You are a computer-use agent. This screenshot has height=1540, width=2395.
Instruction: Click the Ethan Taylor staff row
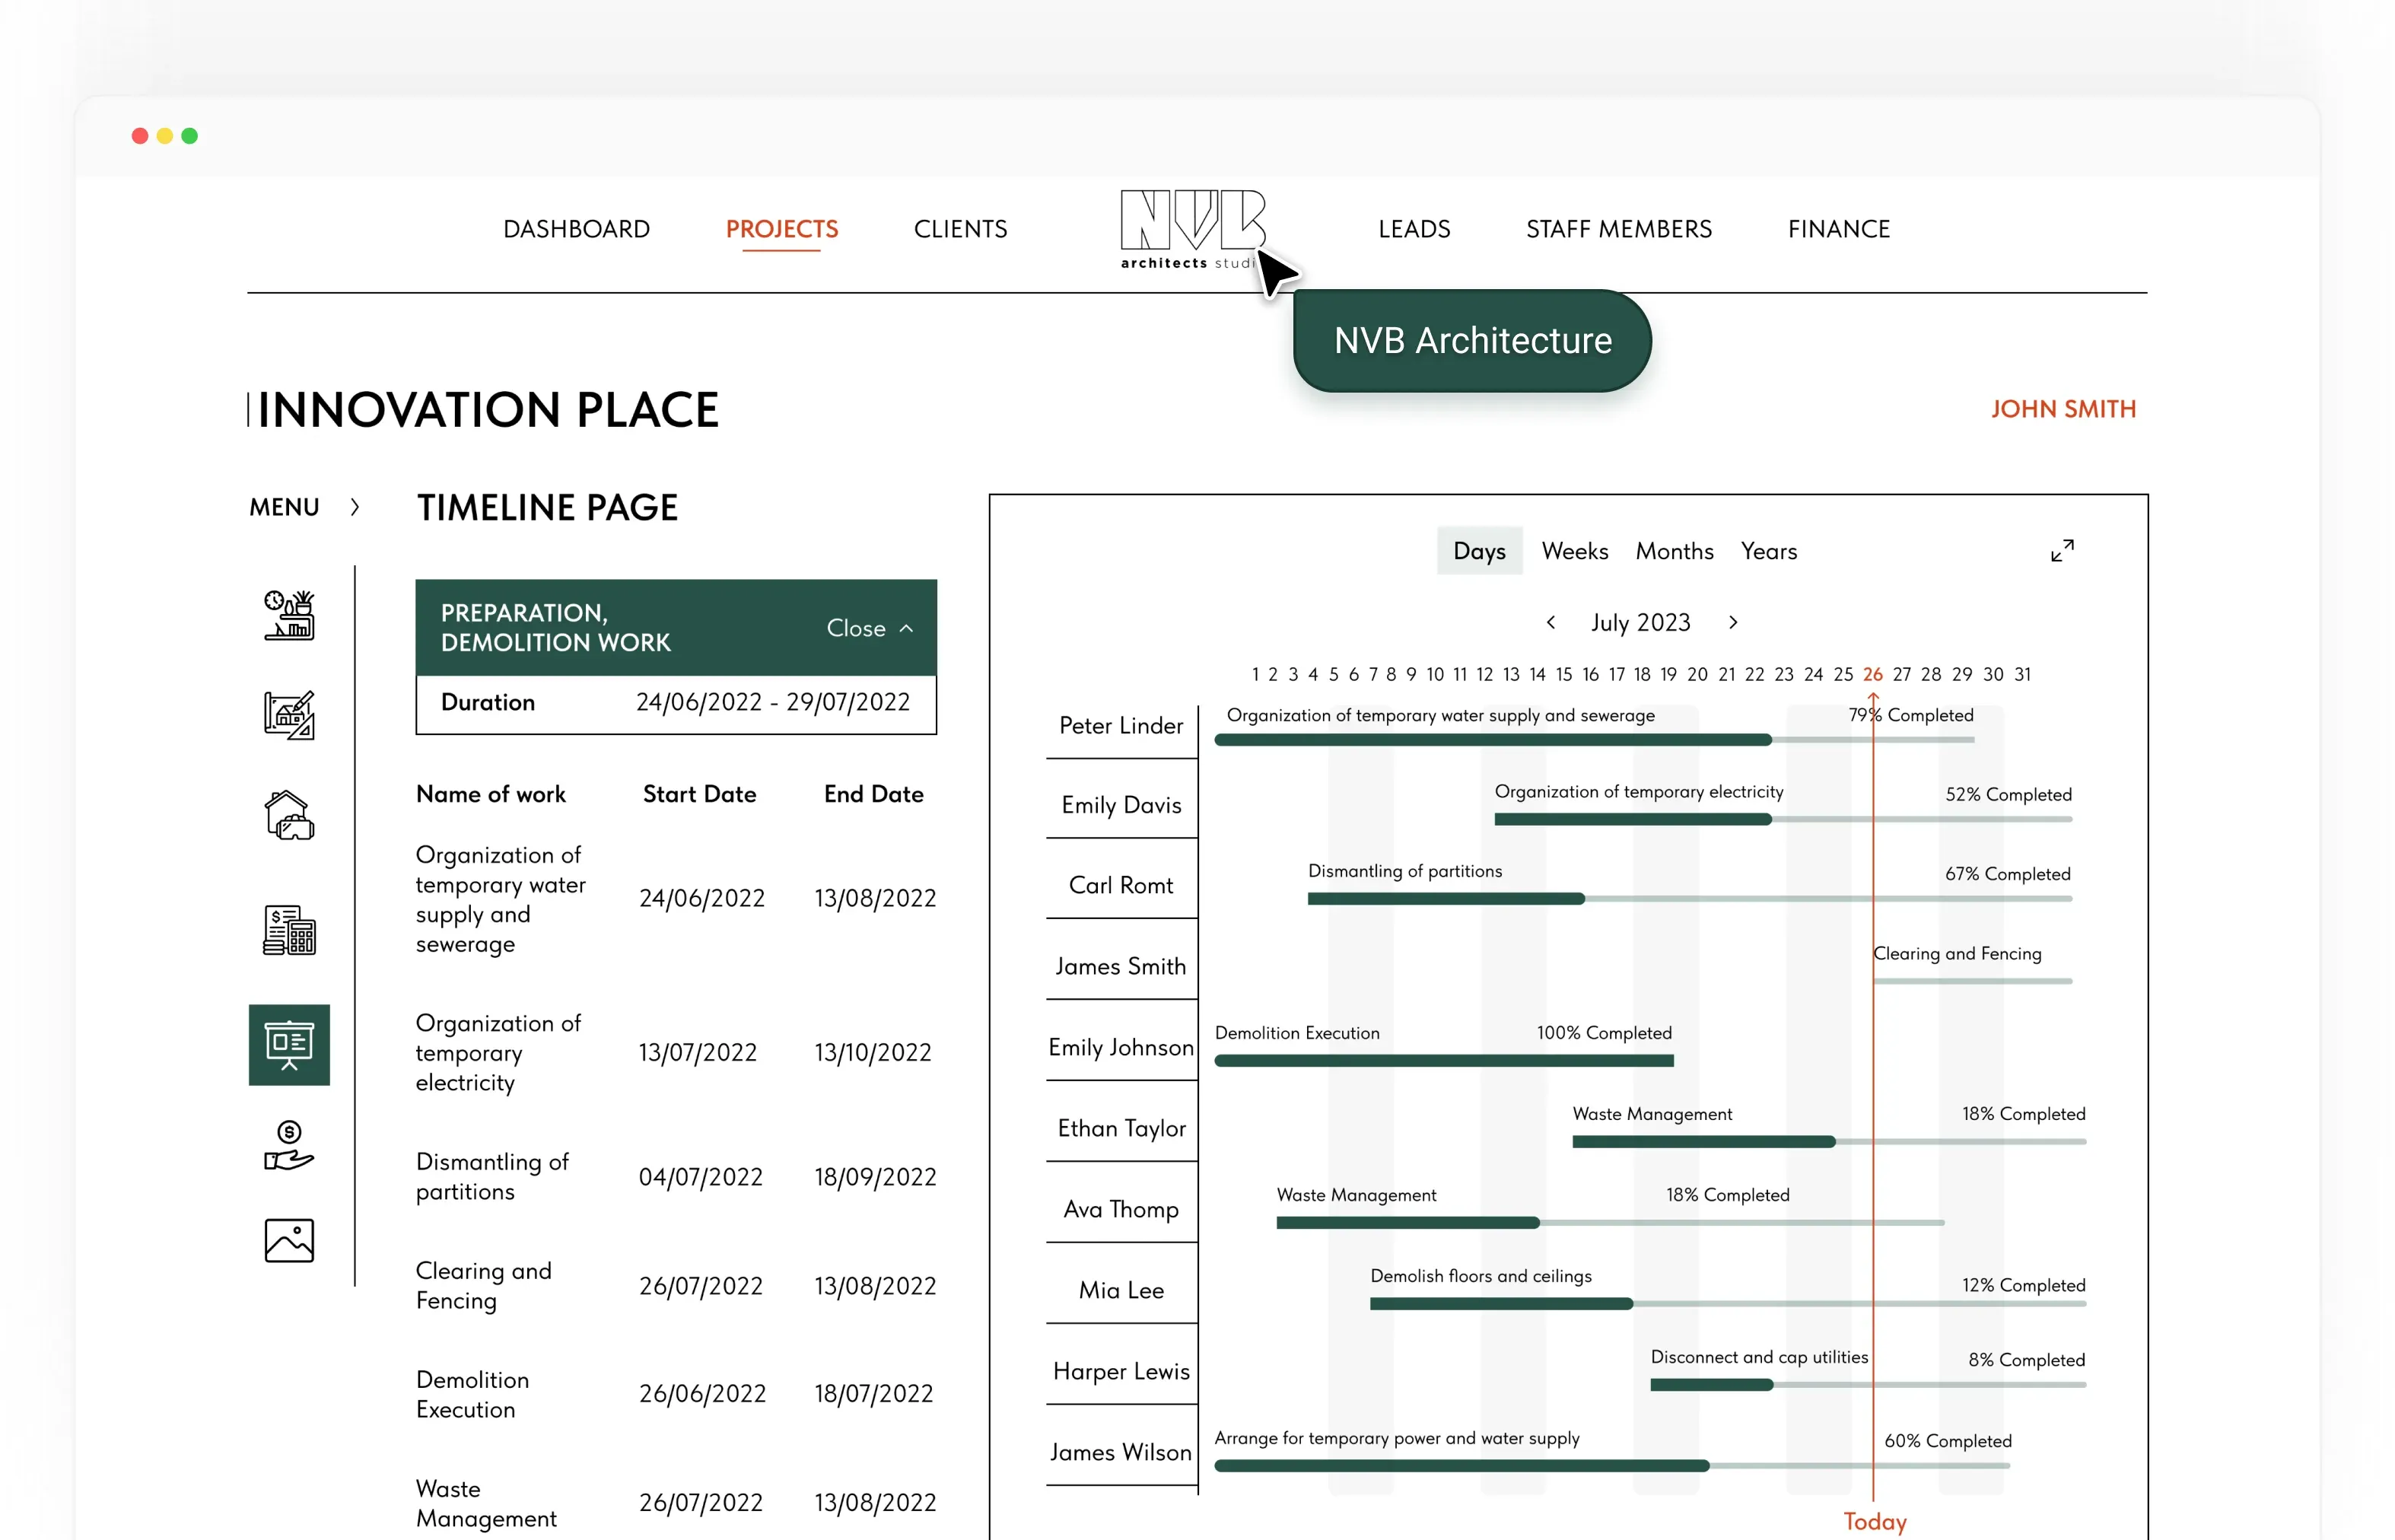click(1121, 1127)
